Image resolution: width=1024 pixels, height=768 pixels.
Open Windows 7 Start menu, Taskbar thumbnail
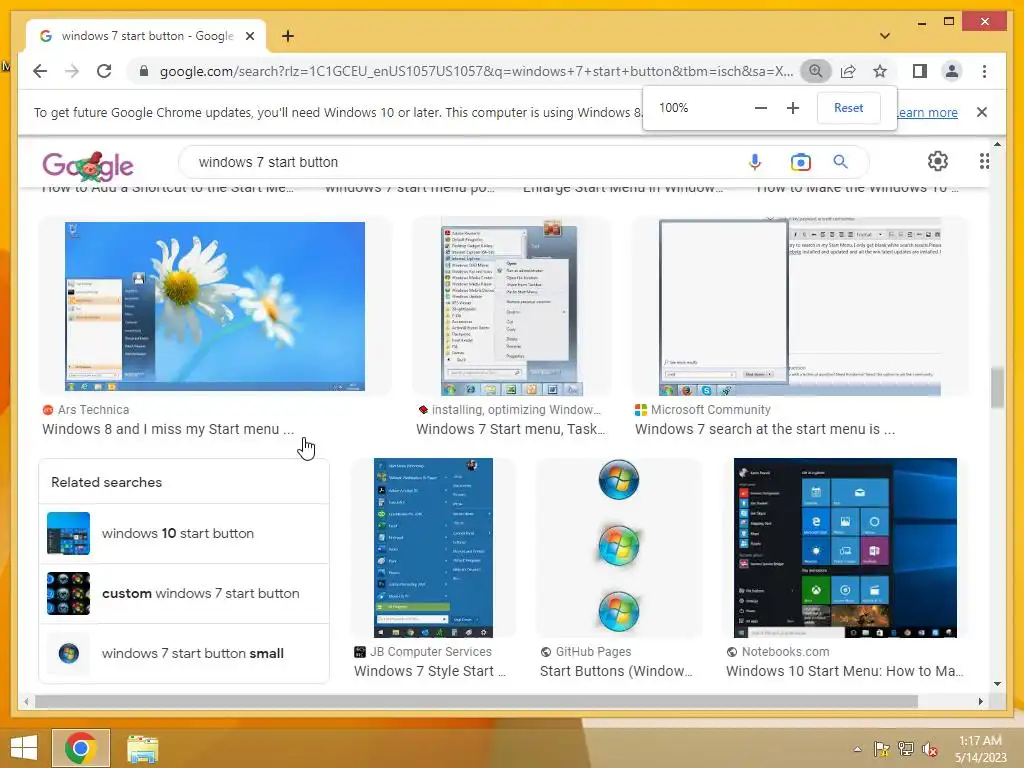point(511,307)
